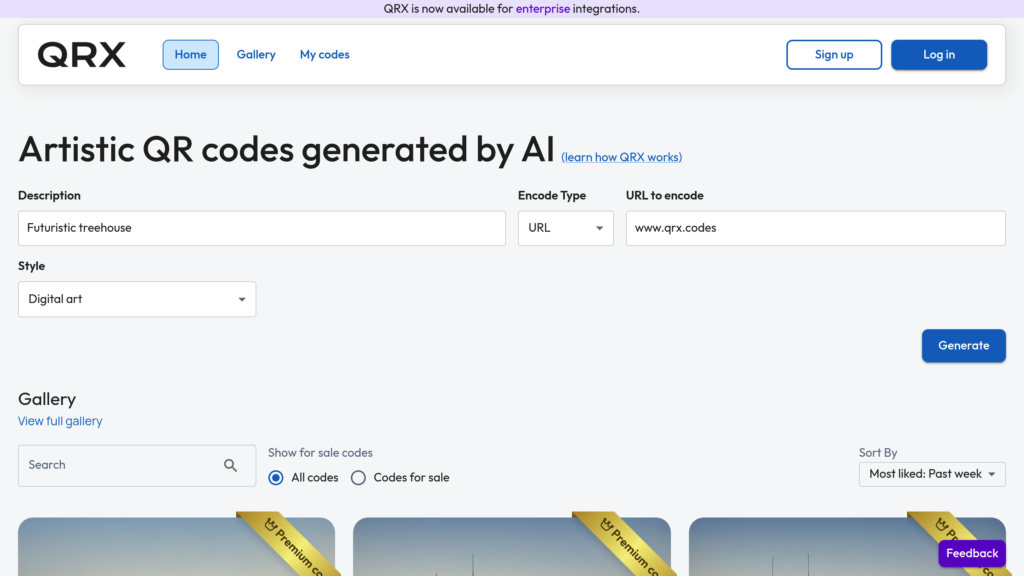Screen dimensions: 1024x576
Task: Select the Codes for sale option
Action: point(358,478)
